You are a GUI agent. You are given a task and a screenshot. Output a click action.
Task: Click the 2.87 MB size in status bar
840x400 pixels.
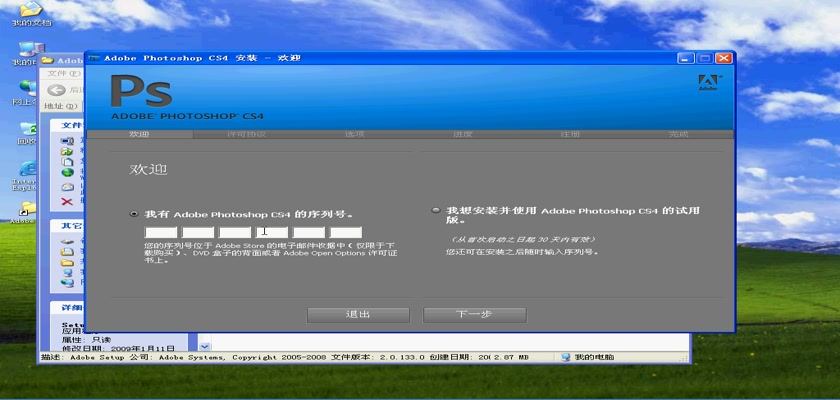pyautogui.click(x=511, y=357)
